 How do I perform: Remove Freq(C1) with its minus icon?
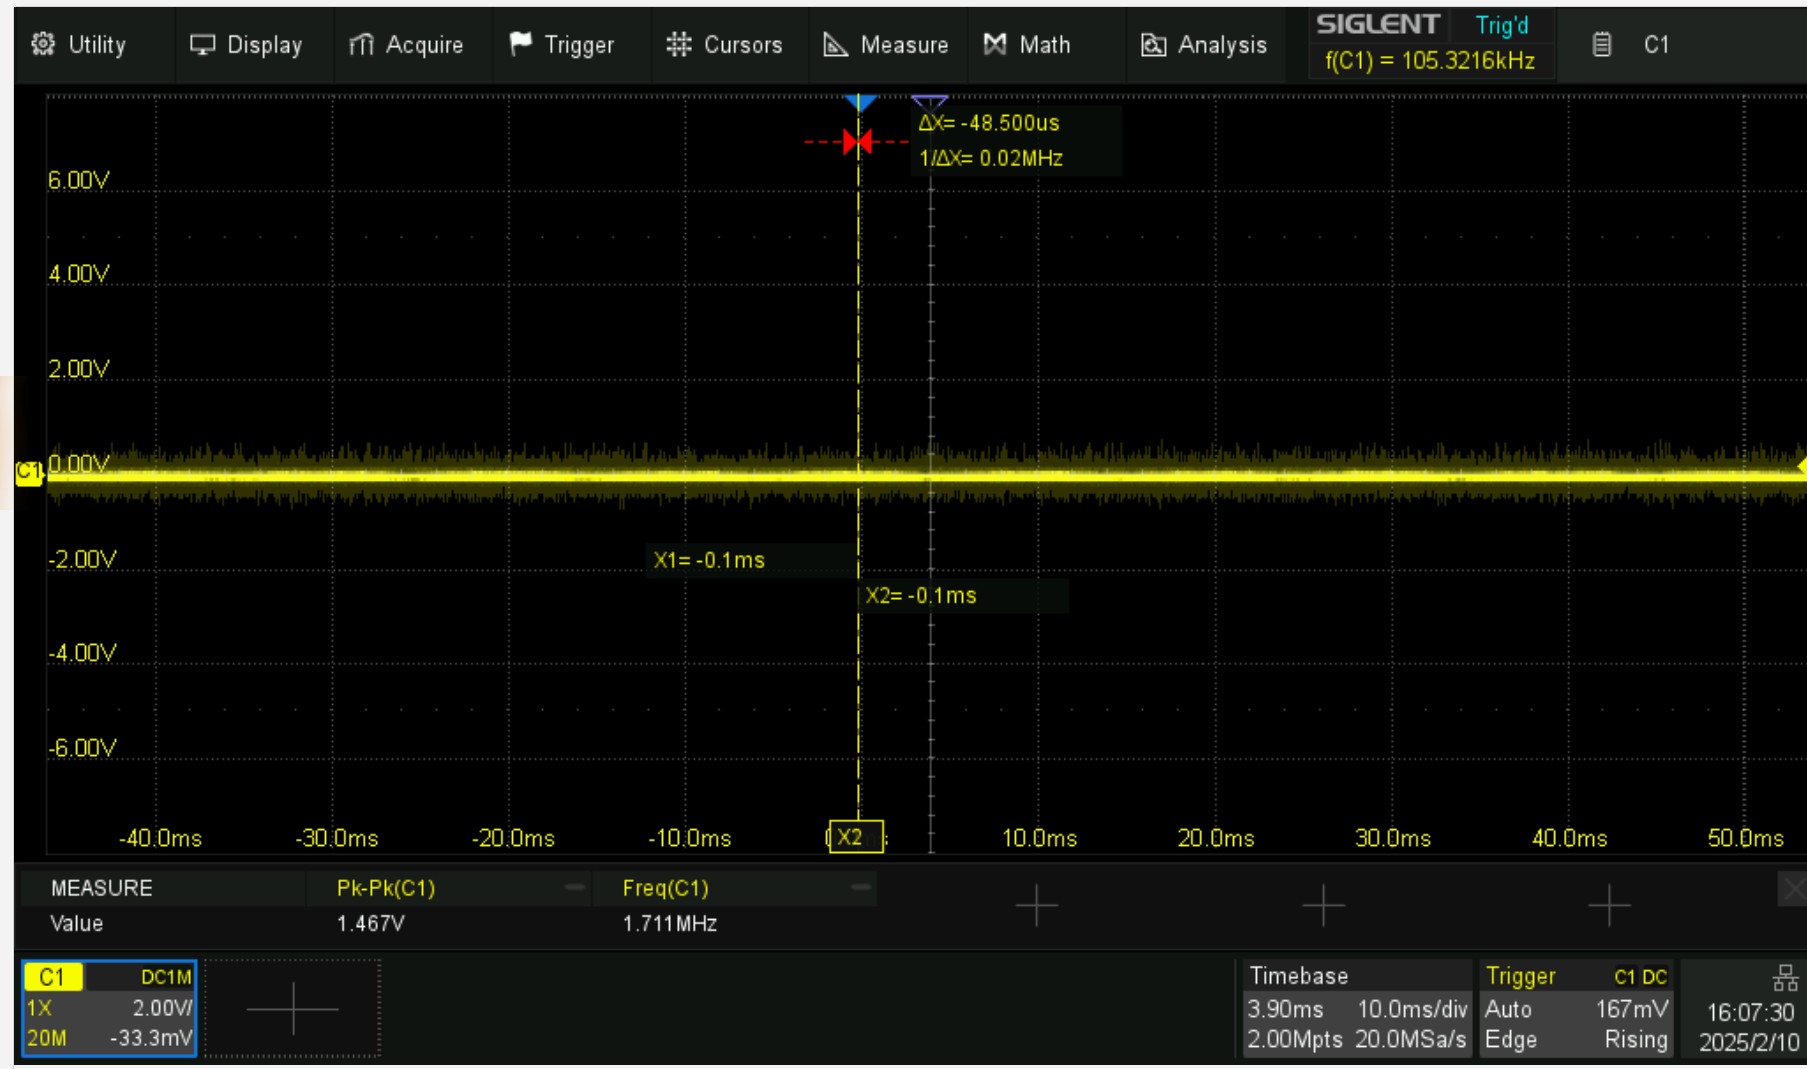tap(861, 887)
